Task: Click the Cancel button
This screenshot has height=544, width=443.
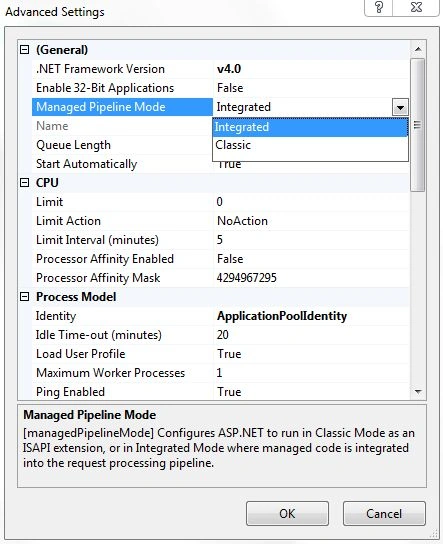Action: [x=384, y=513]
